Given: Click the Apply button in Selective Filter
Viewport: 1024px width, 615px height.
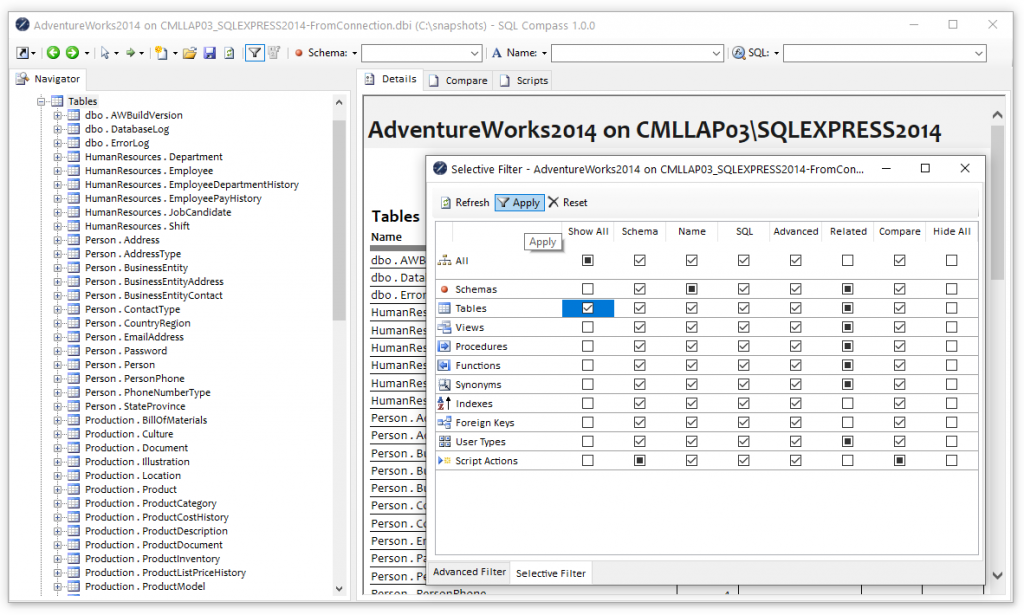Looking at the screenshot, I should 519,202.
